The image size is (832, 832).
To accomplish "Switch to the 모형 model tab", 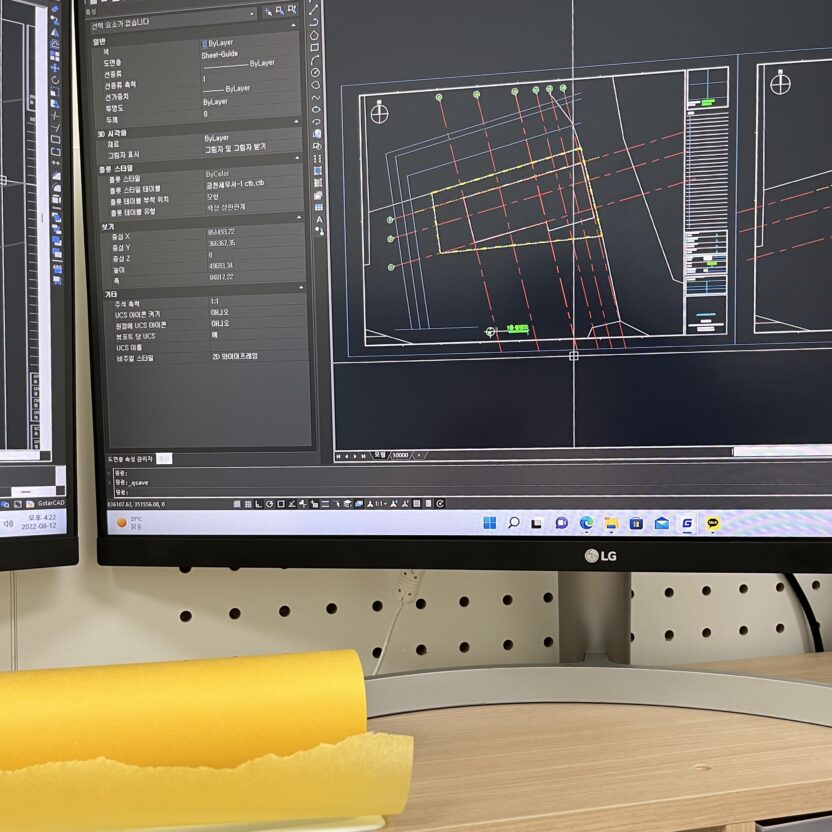I will [379, 455].
